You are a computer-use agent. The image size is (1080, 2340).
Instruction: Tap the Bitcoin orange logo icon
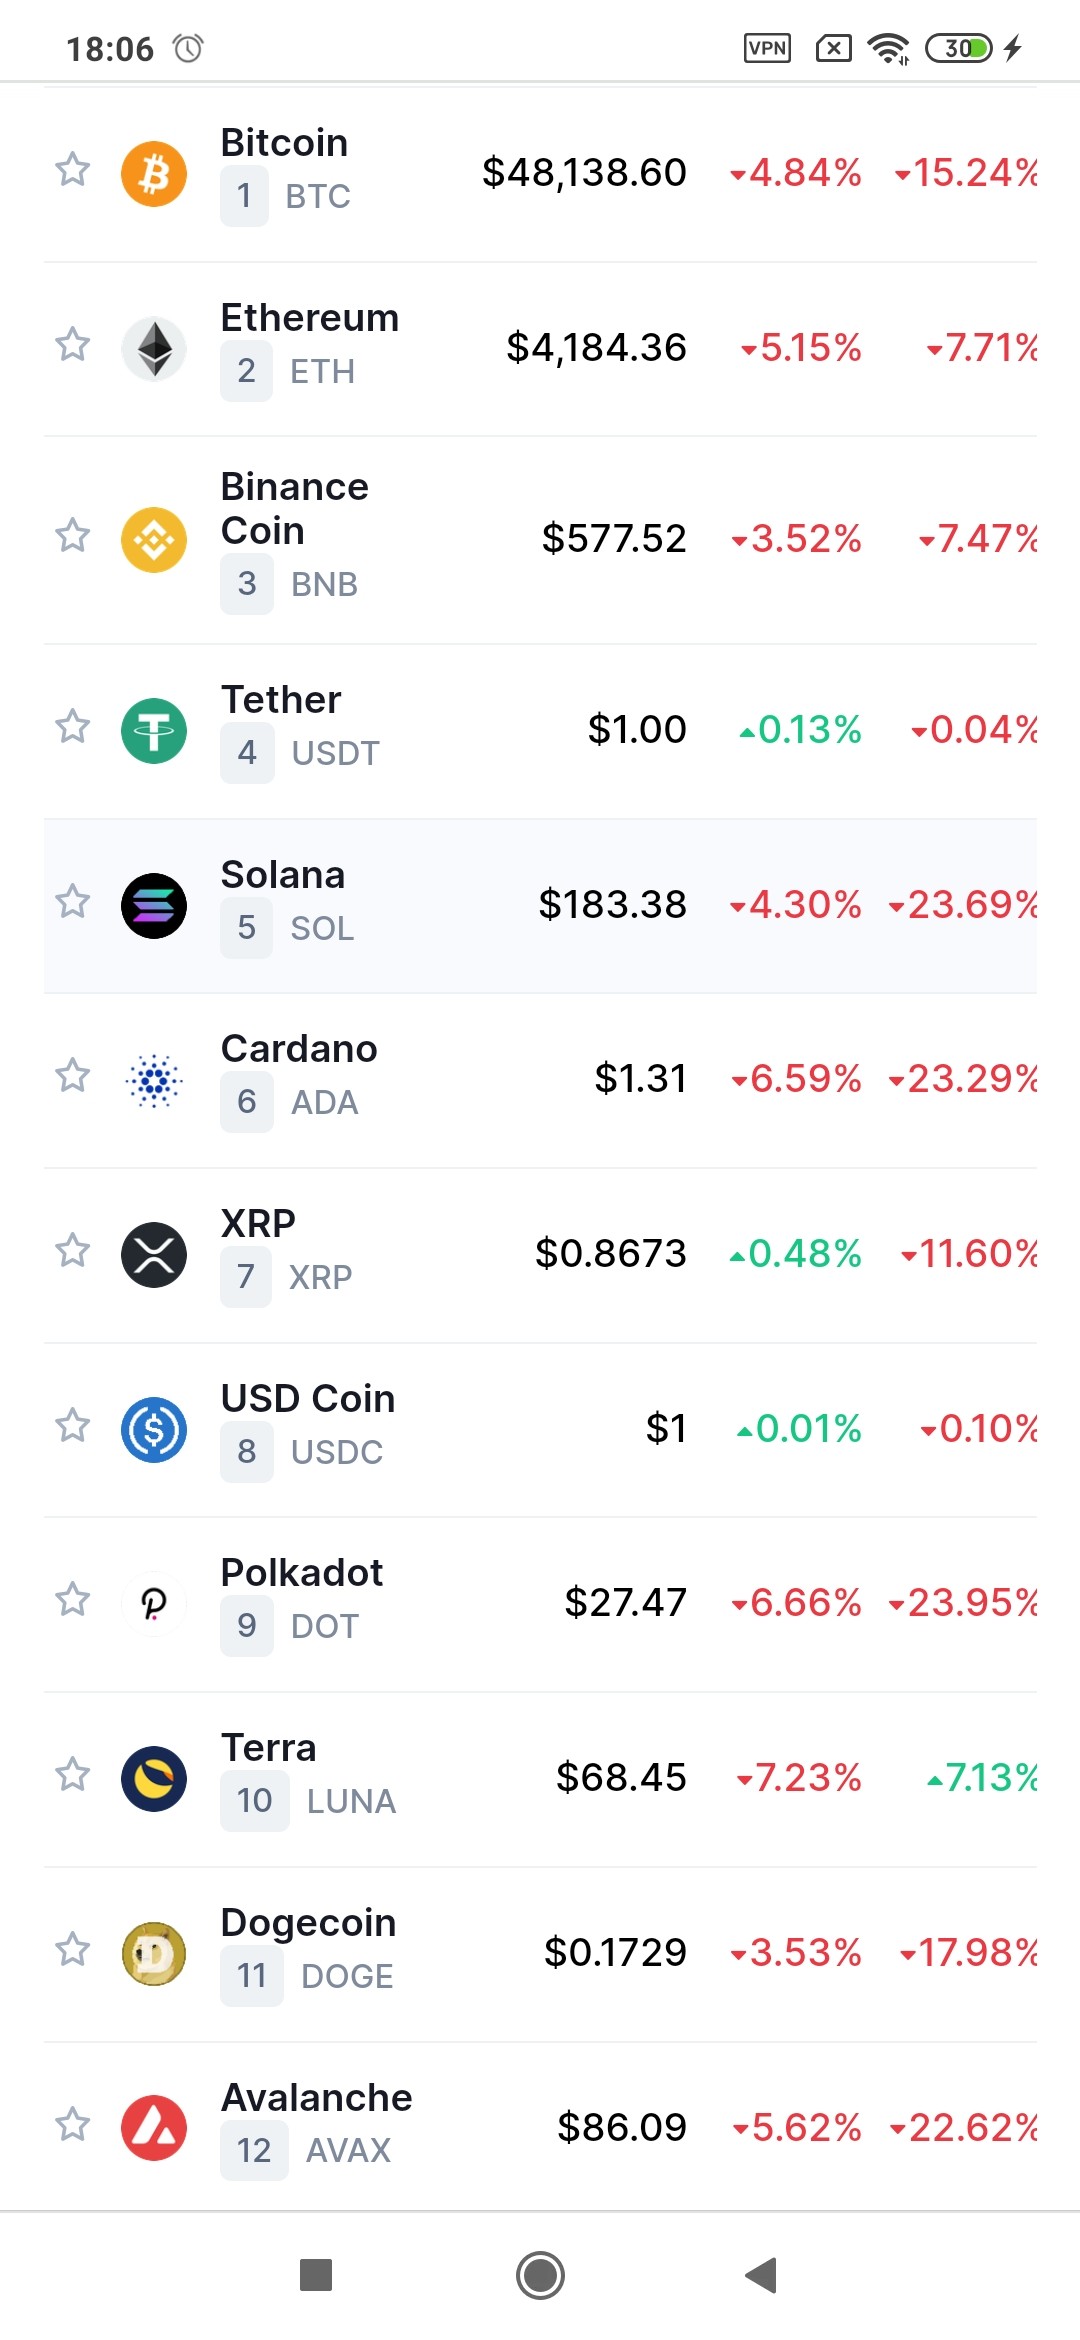154,174
